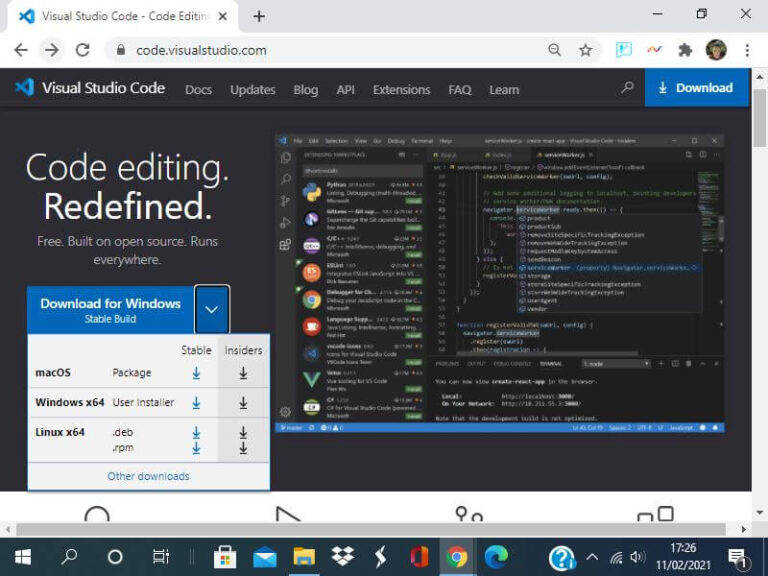Download macOS Stable package
Viewport: 768px width, 576px height.
(x=196, y=373)
